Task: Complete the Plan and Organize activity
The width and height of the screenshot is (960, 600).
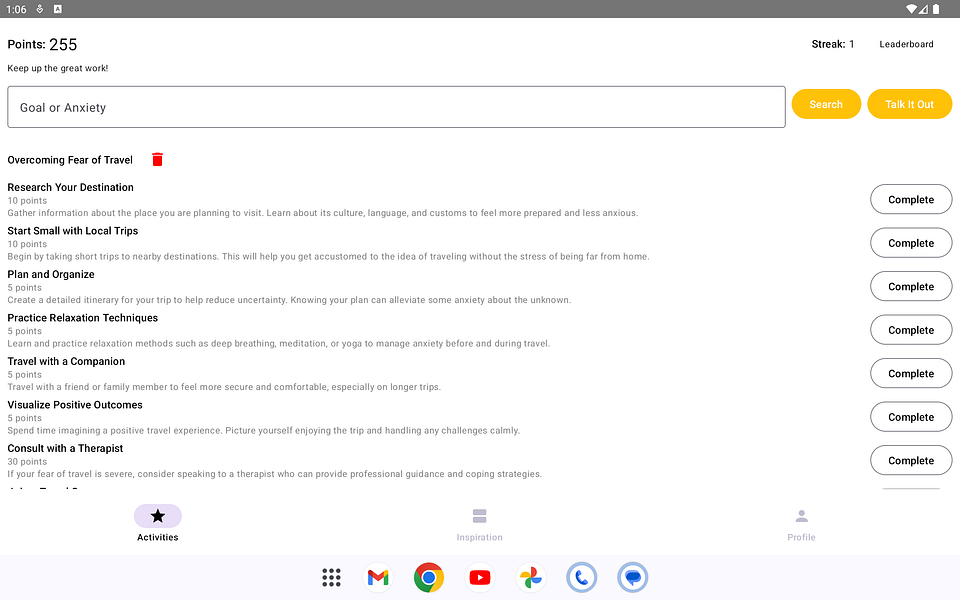Action: 911,287
